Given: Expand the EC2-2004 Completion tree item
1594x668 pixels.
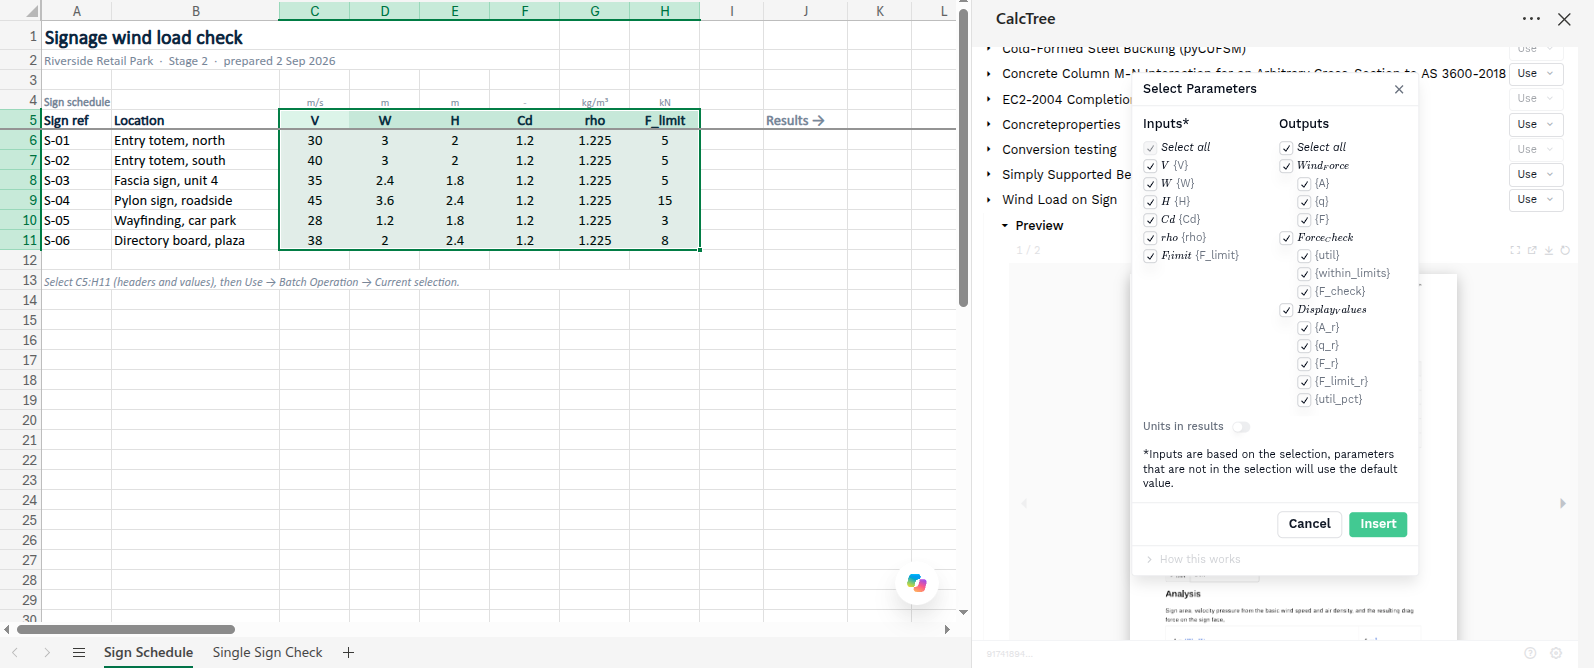Looking at the screenshot, I should point(989,99).
